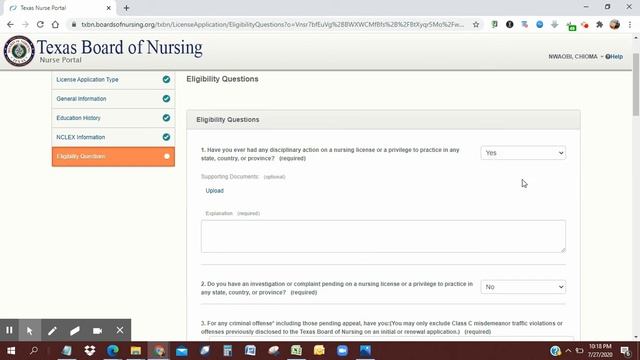Click the taskbar clock showing 10:18 PM
The width and height of the screenshot is (640, 360).
pos(600,351)
